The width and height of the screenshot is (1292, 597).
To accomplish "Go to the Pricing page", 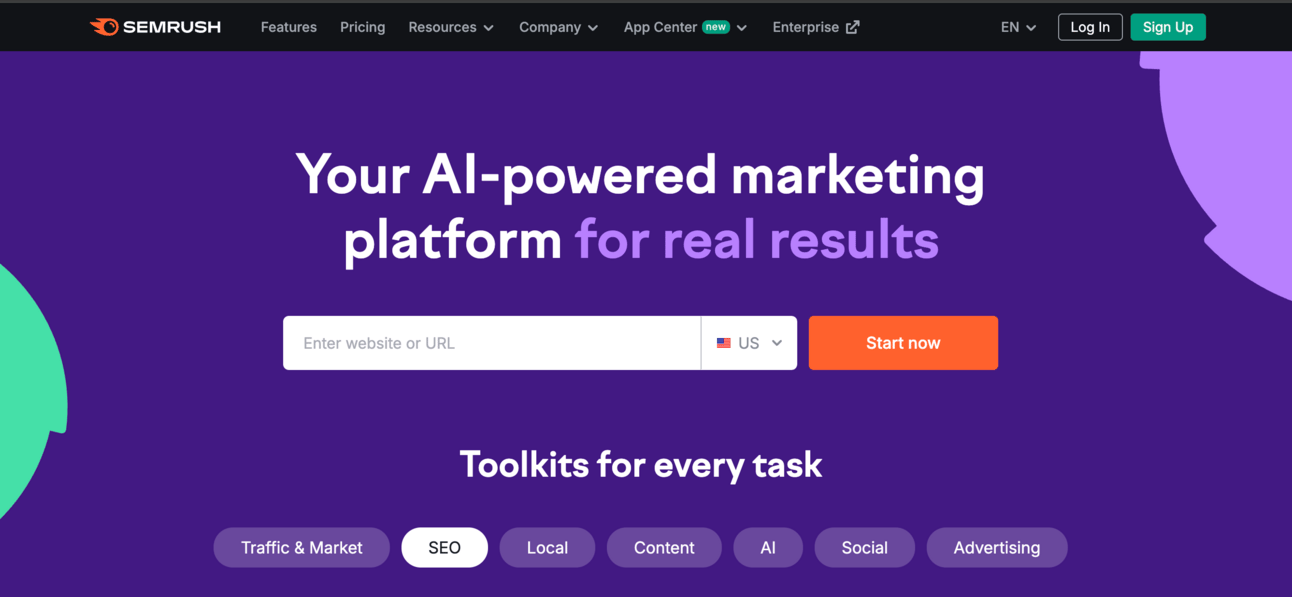I will 362,27.
